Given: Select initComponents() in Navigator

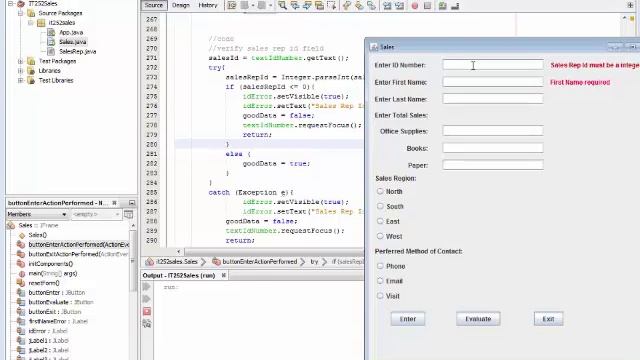Looking at the screenshot, I should [51, 264].
